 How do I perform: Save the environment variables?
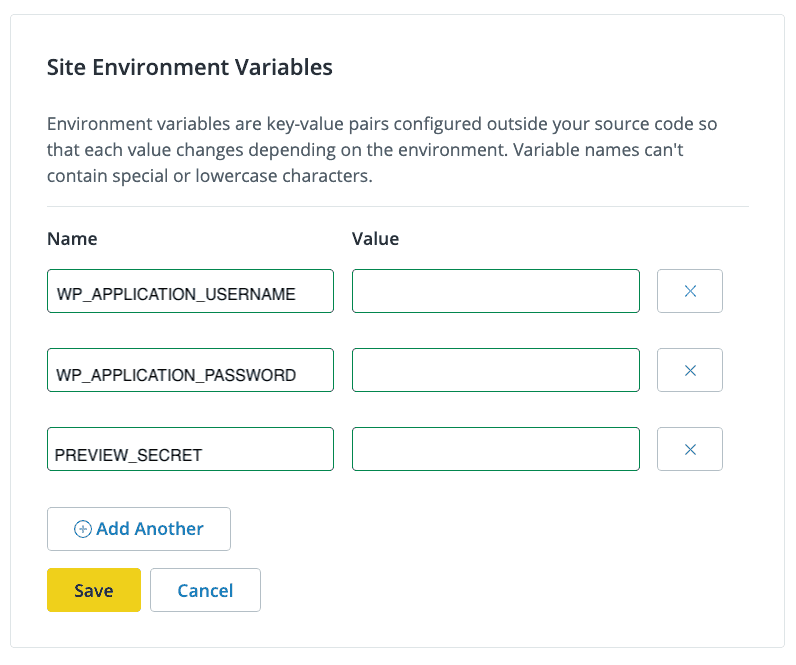point(94,590)
